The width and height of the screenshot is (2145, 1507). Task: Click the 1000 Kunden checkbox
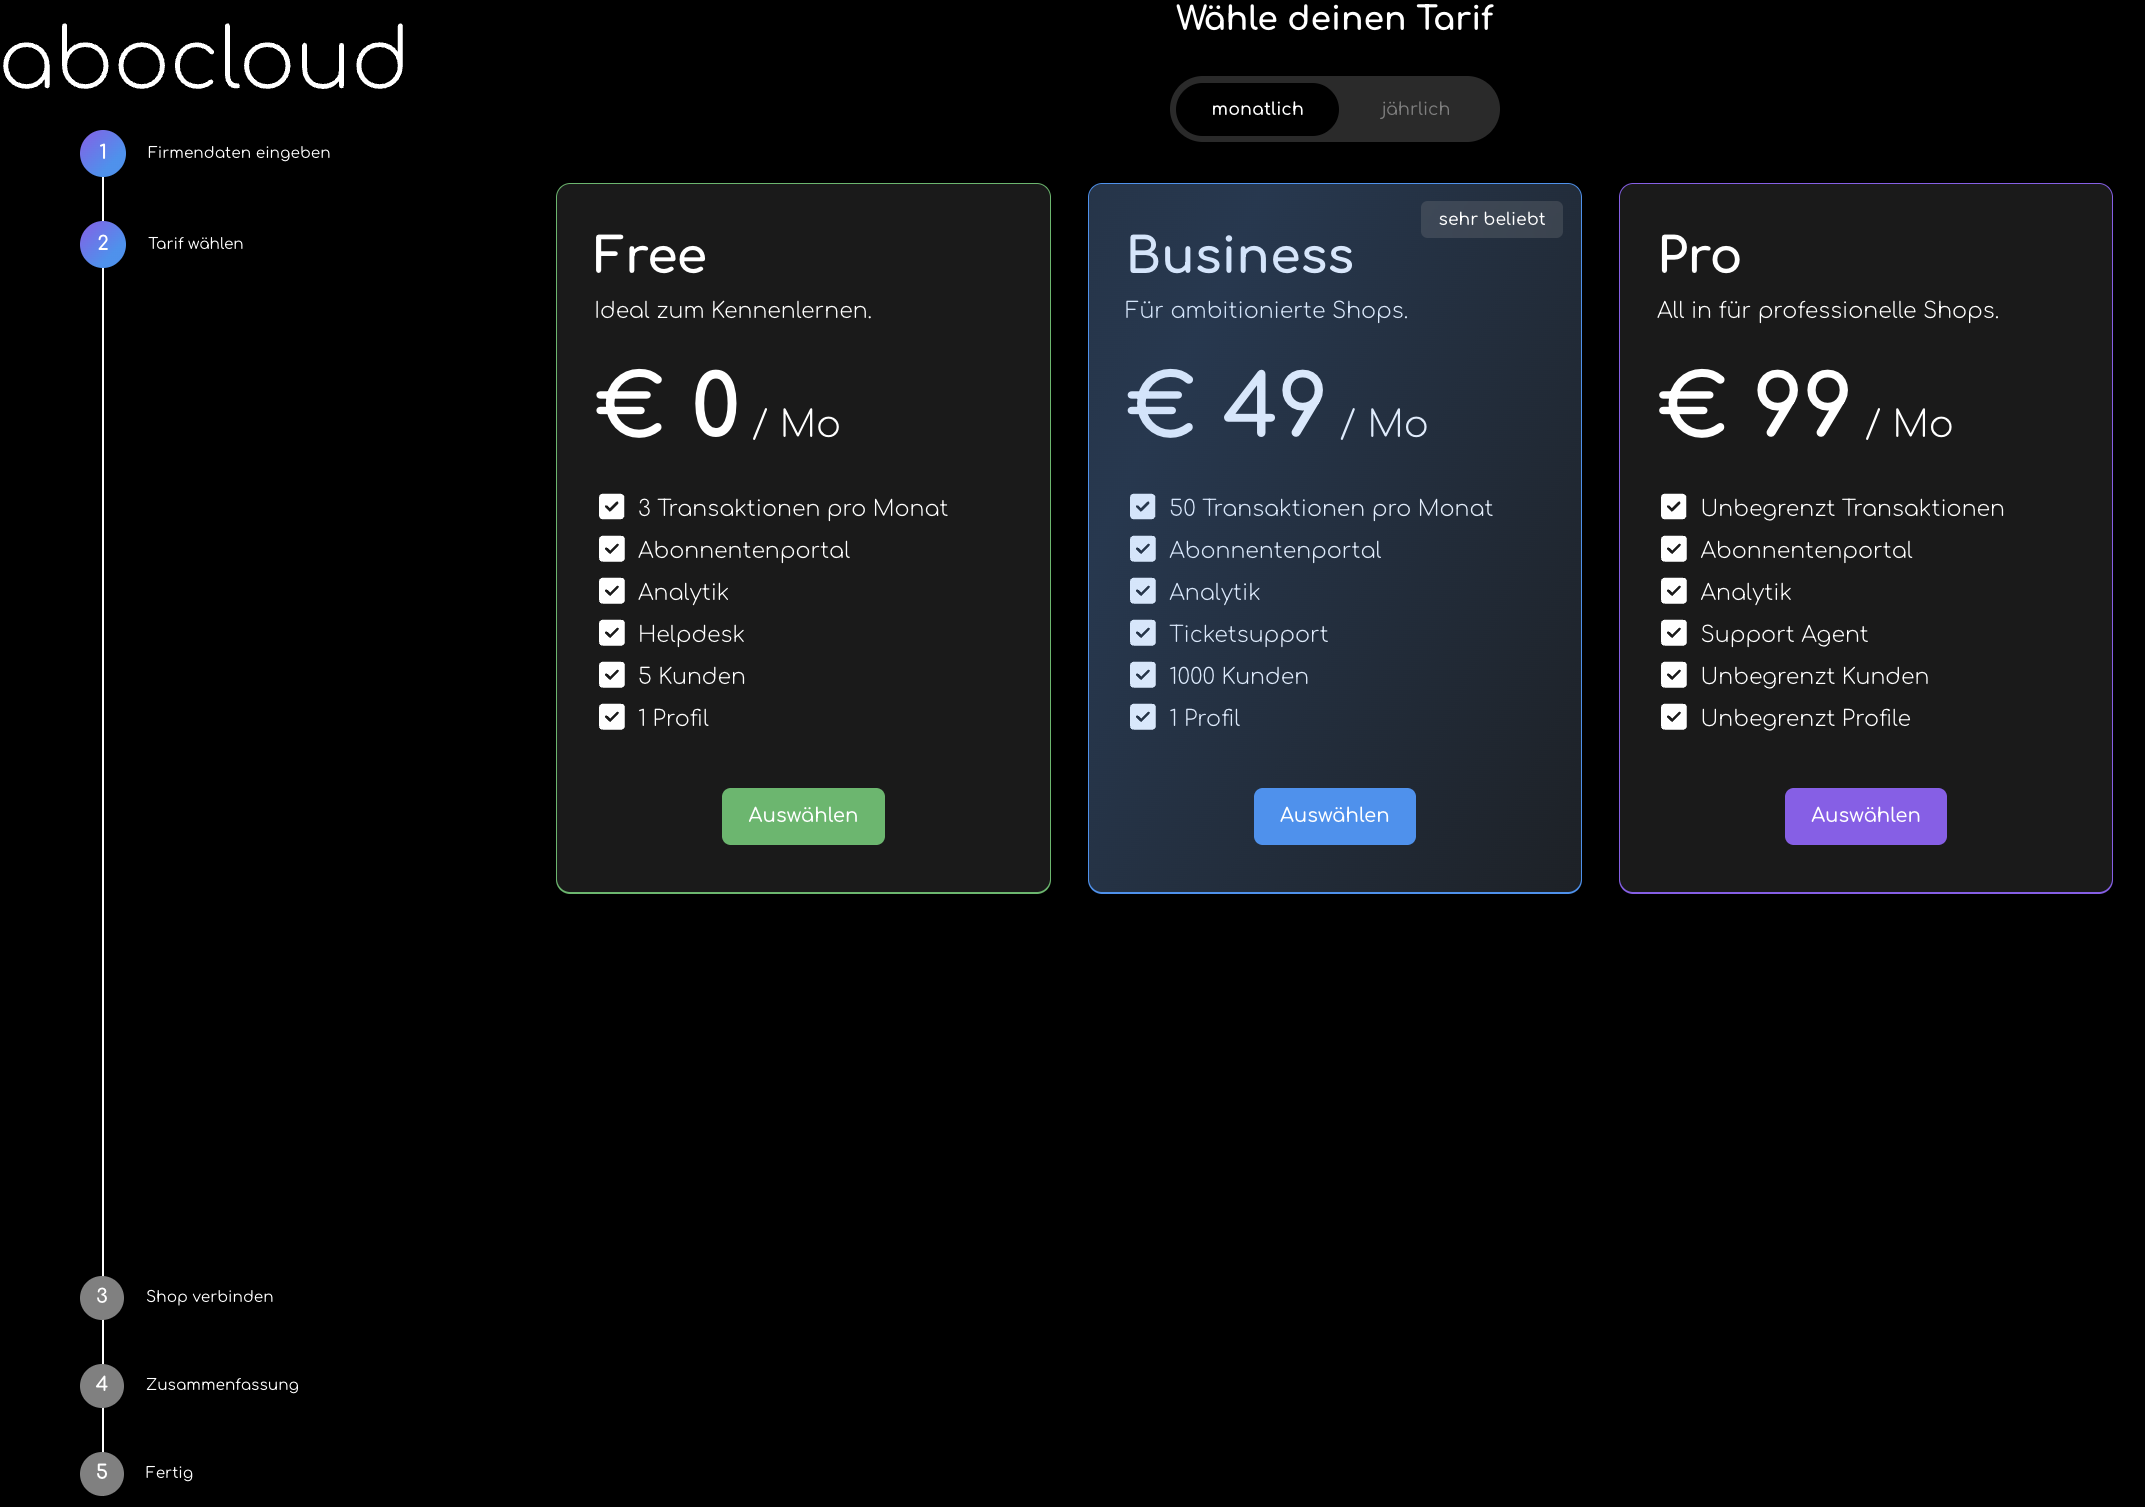click(1142, 675)
